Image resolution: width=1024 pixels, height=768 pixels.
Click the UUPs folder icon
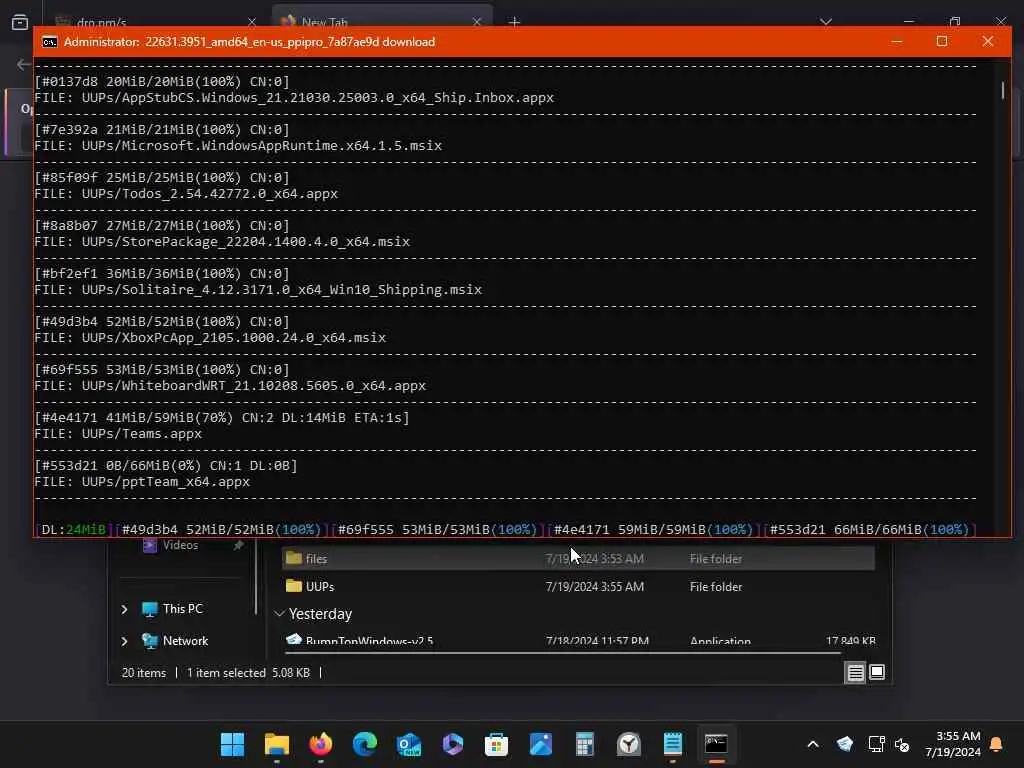click(294, 586)
